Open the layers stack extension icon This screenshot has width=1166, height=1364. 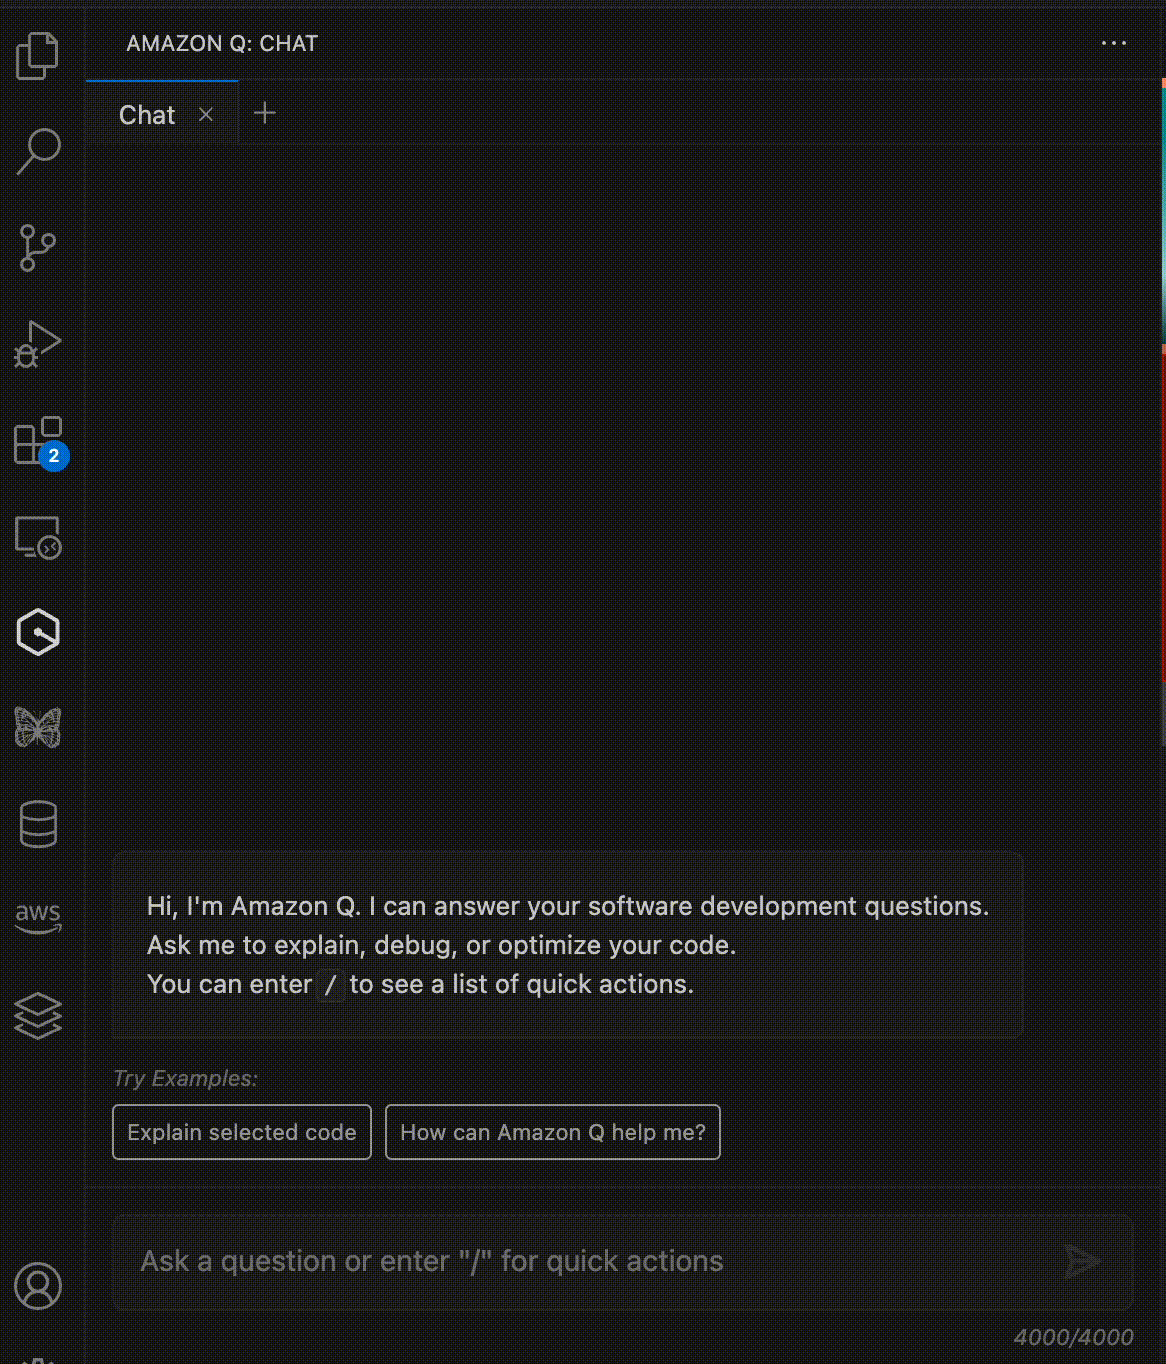click(x=38, y=1016)
